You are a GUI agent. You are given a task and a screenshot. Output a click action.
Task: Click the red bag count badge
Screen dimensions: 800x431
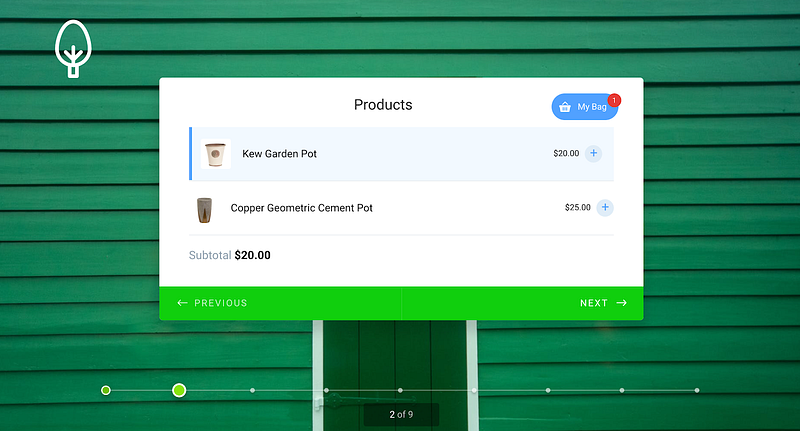tap(614, 100)
